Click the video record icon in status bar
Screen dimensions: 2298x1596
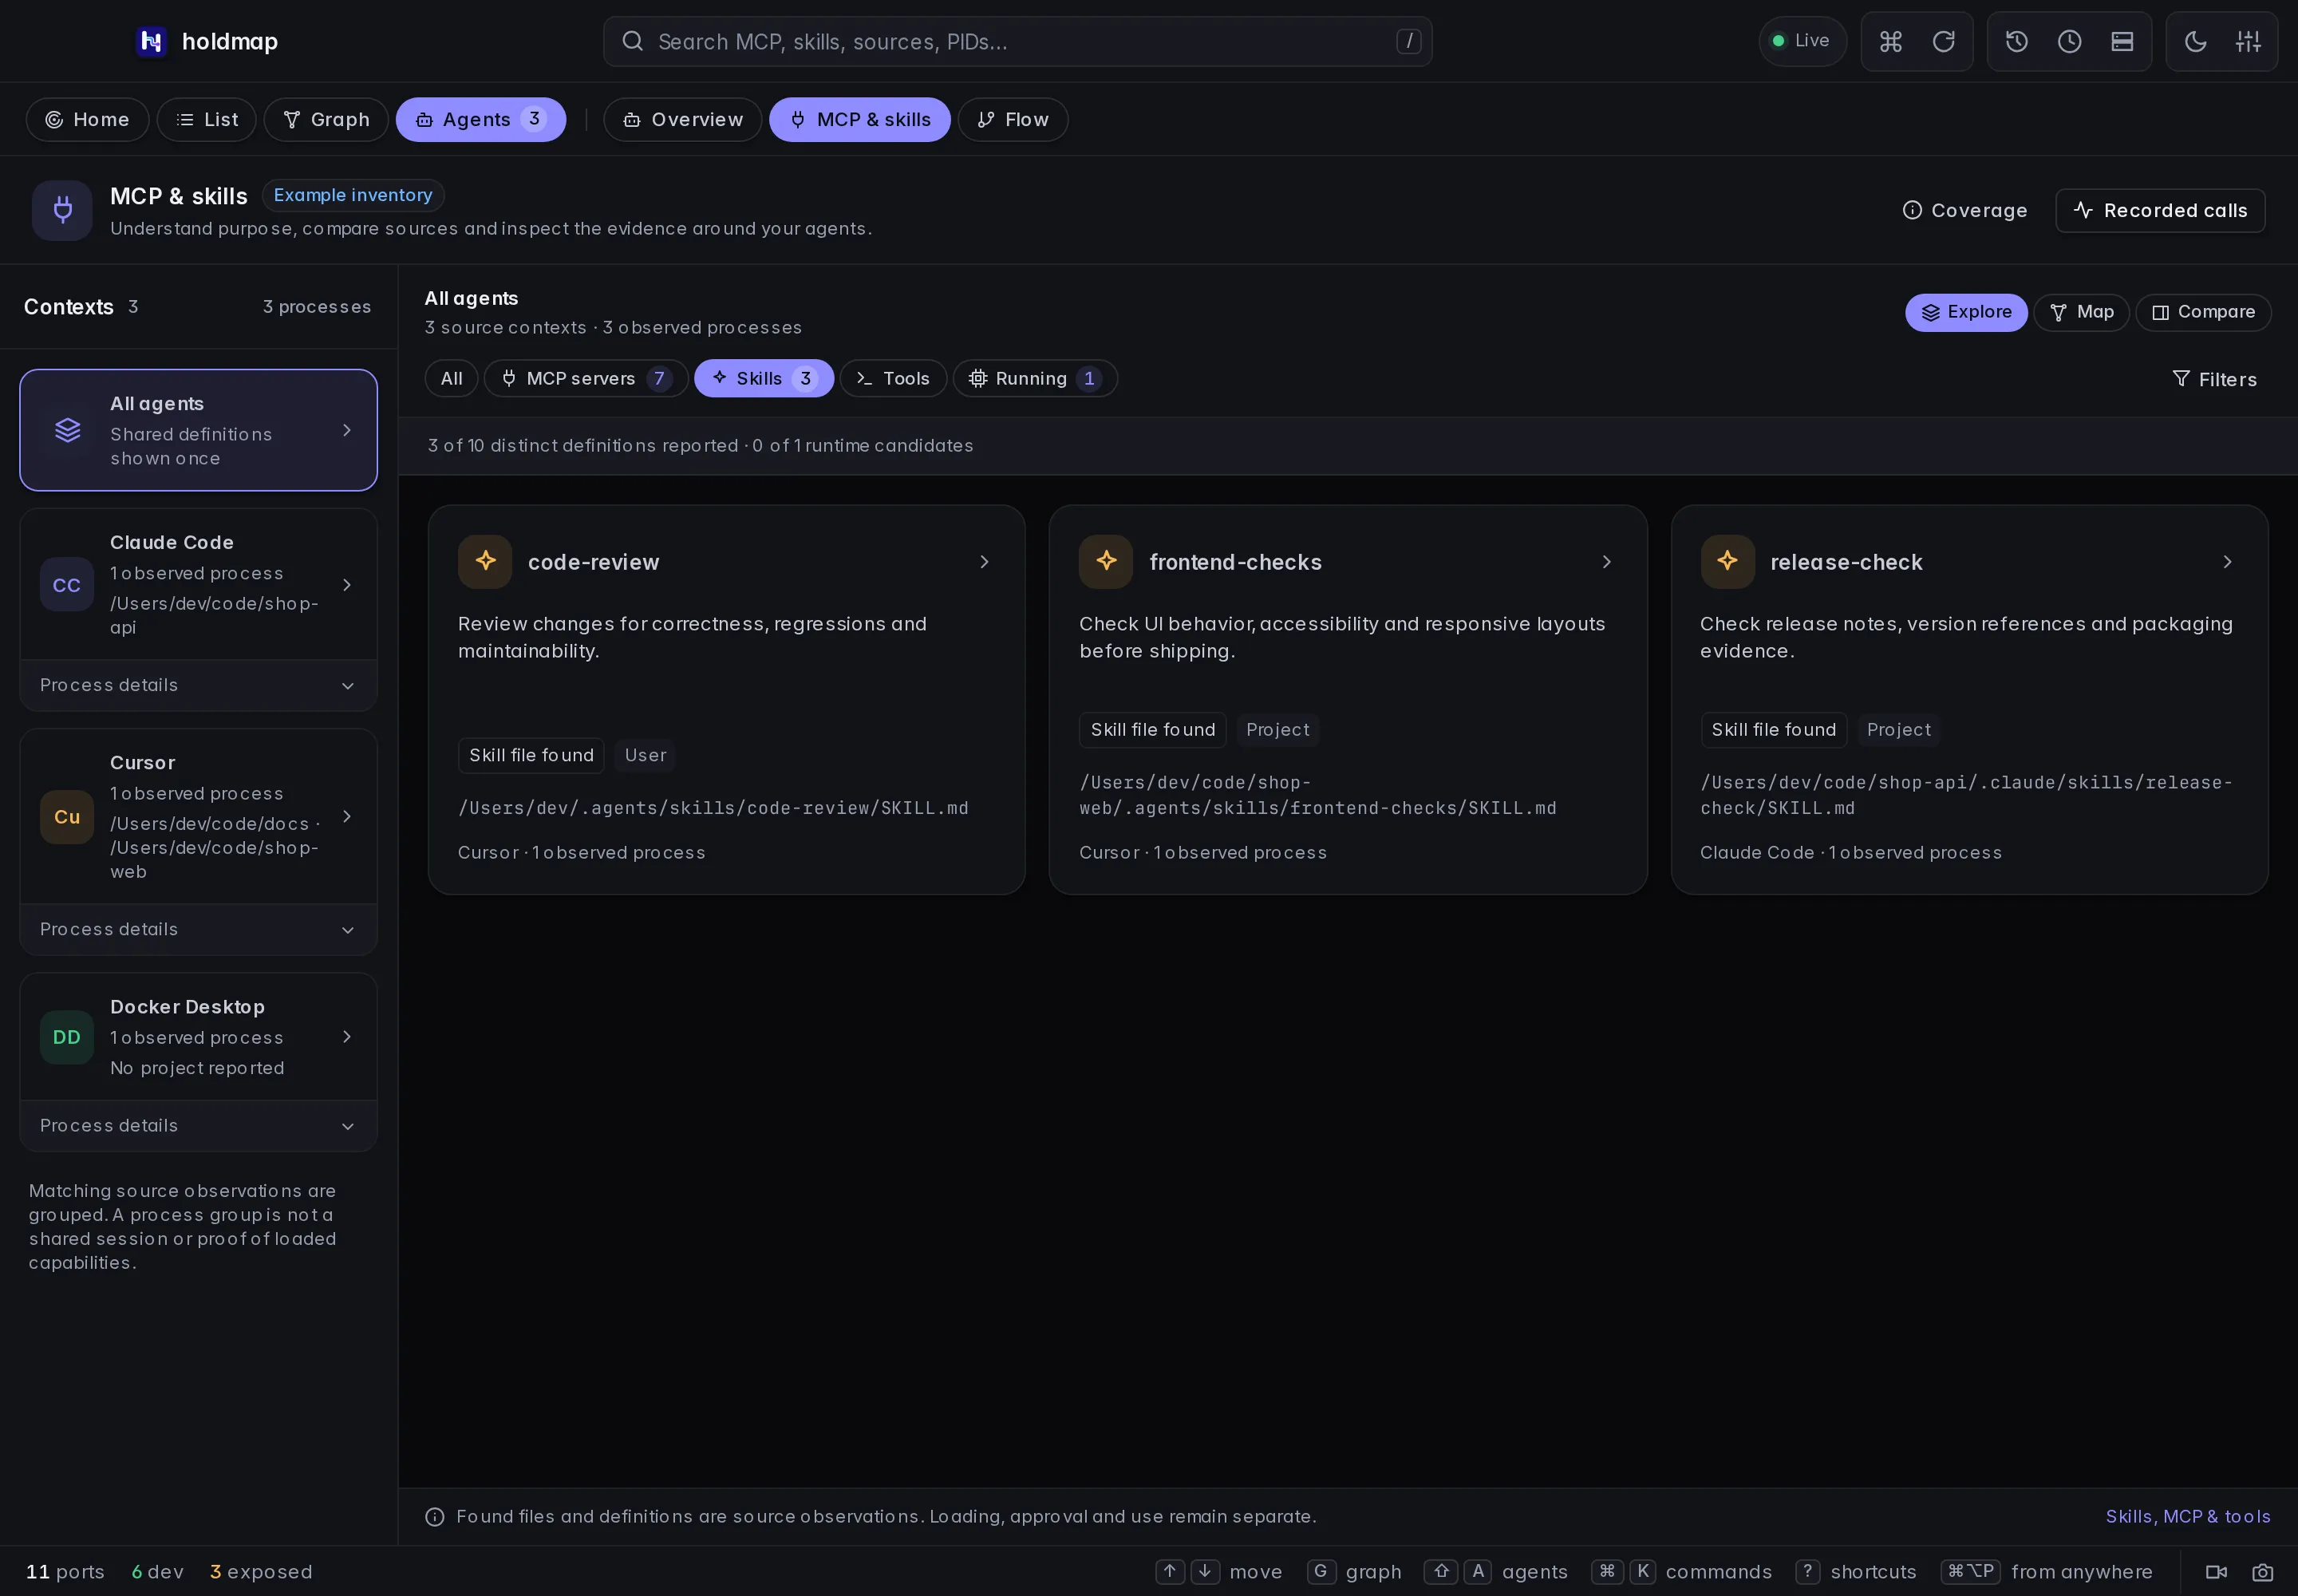[2216, 1572]
